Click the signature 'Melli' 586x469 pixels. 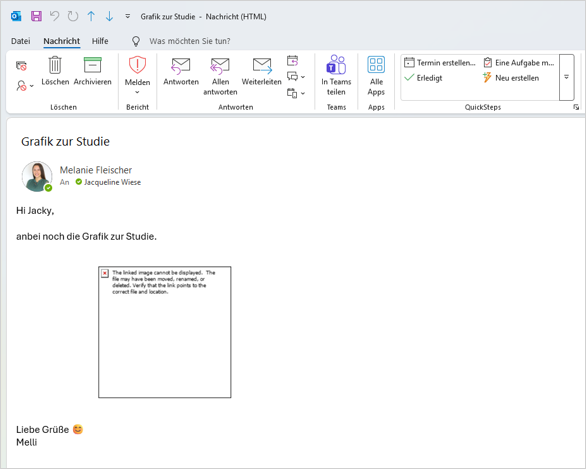[27, 442]
